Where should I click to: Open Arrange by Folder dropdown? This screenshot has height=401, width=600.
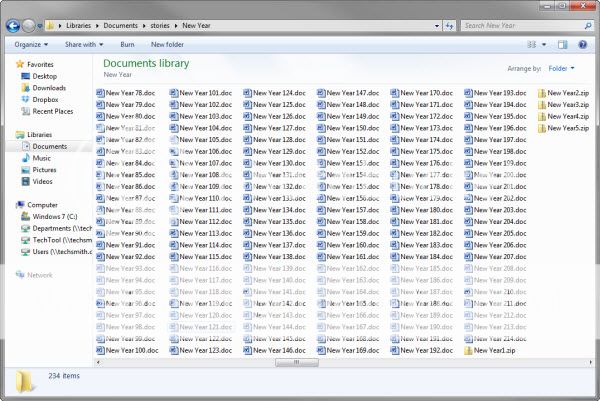(561, 68)
